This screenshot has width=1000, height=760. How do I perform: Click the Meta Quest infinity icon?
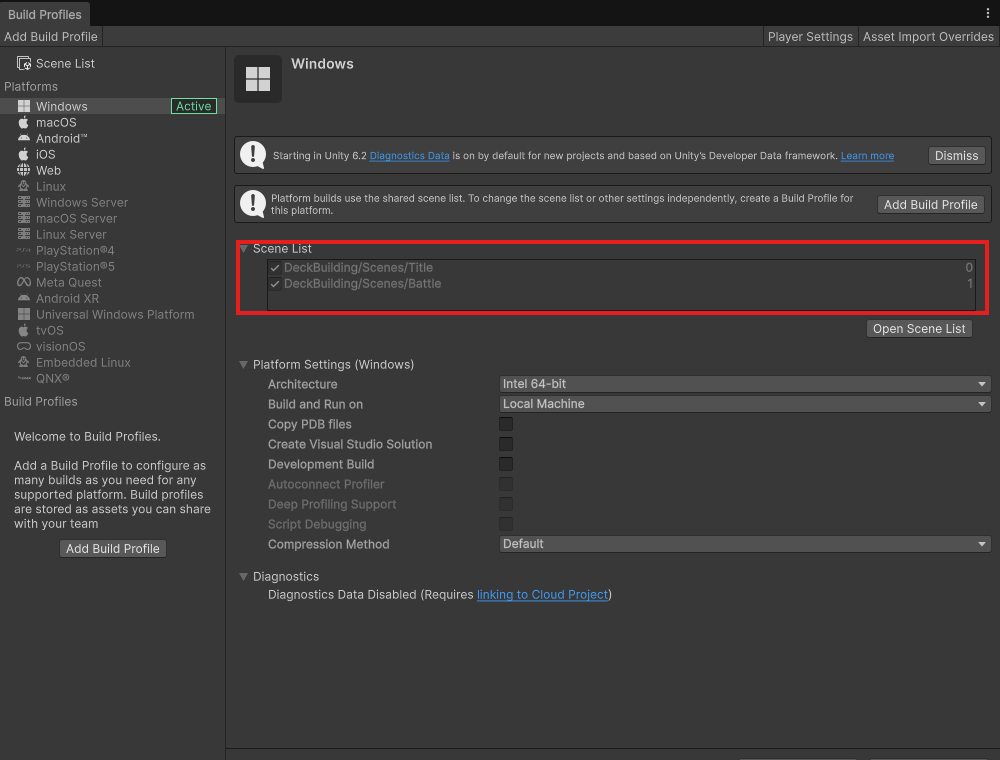[x=24, y=282]
